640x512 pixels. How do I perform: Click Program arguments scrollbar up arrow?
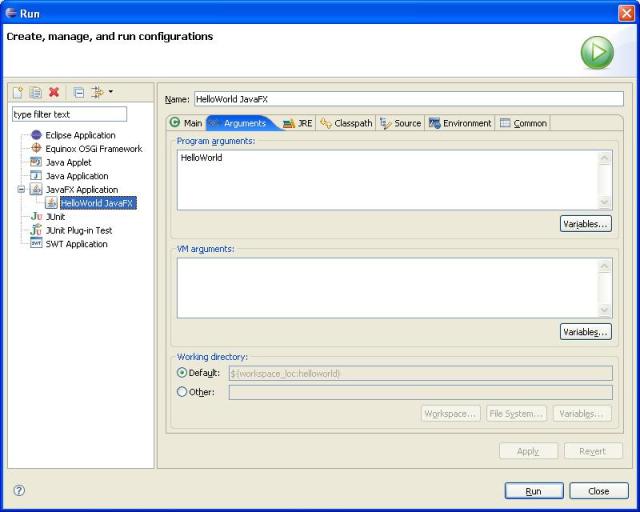[x=604, y=158]
